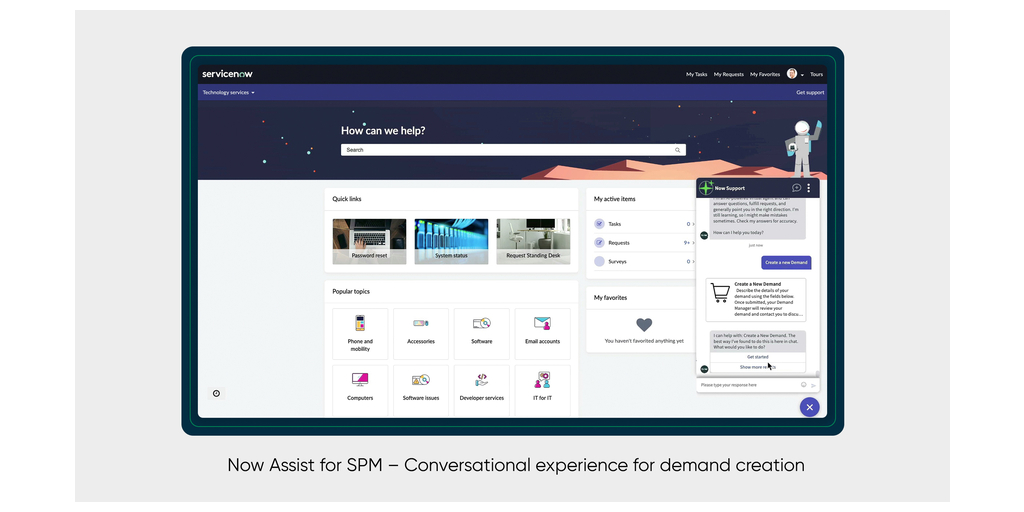The width and height of the screenshot is (1024, 512).
Task: Open the emoji picker in chat
Action: [x=804, y=385]
